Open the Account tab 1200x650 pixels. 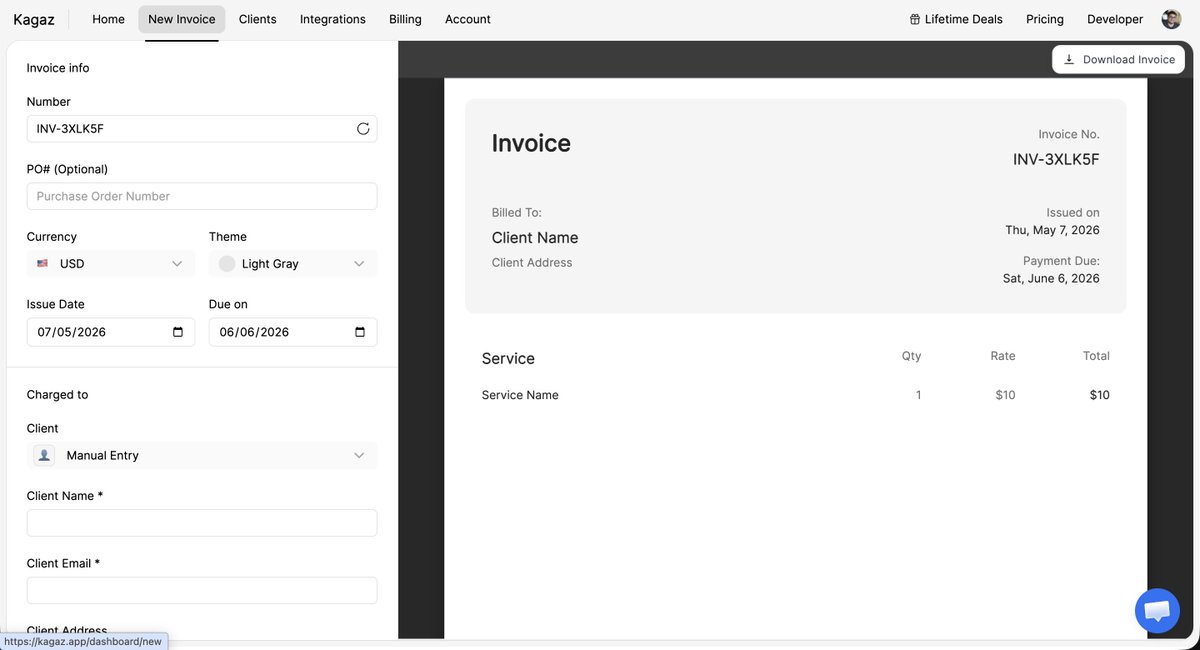pyautogui.click(x=468, y=19)
